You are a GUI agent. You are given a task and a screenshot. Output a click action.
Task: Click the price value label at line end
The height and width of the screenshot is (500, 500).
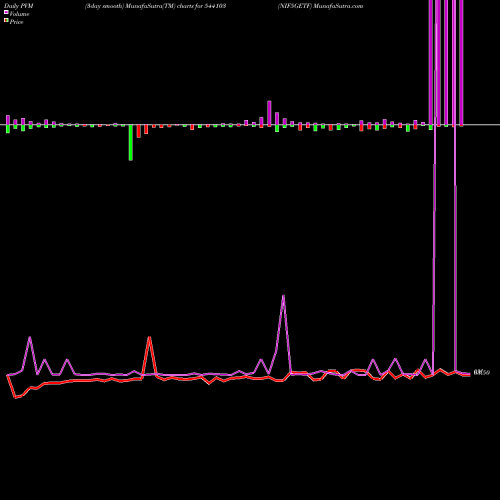click(482, 372)
